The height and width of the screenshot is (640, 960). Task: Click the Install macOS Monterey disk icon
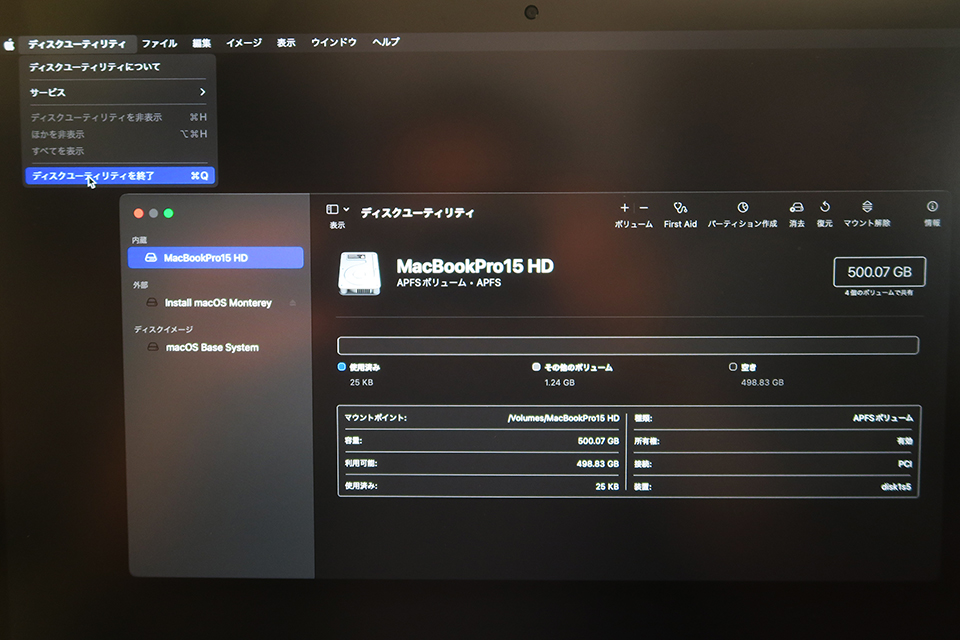click(x=152, y=303)
